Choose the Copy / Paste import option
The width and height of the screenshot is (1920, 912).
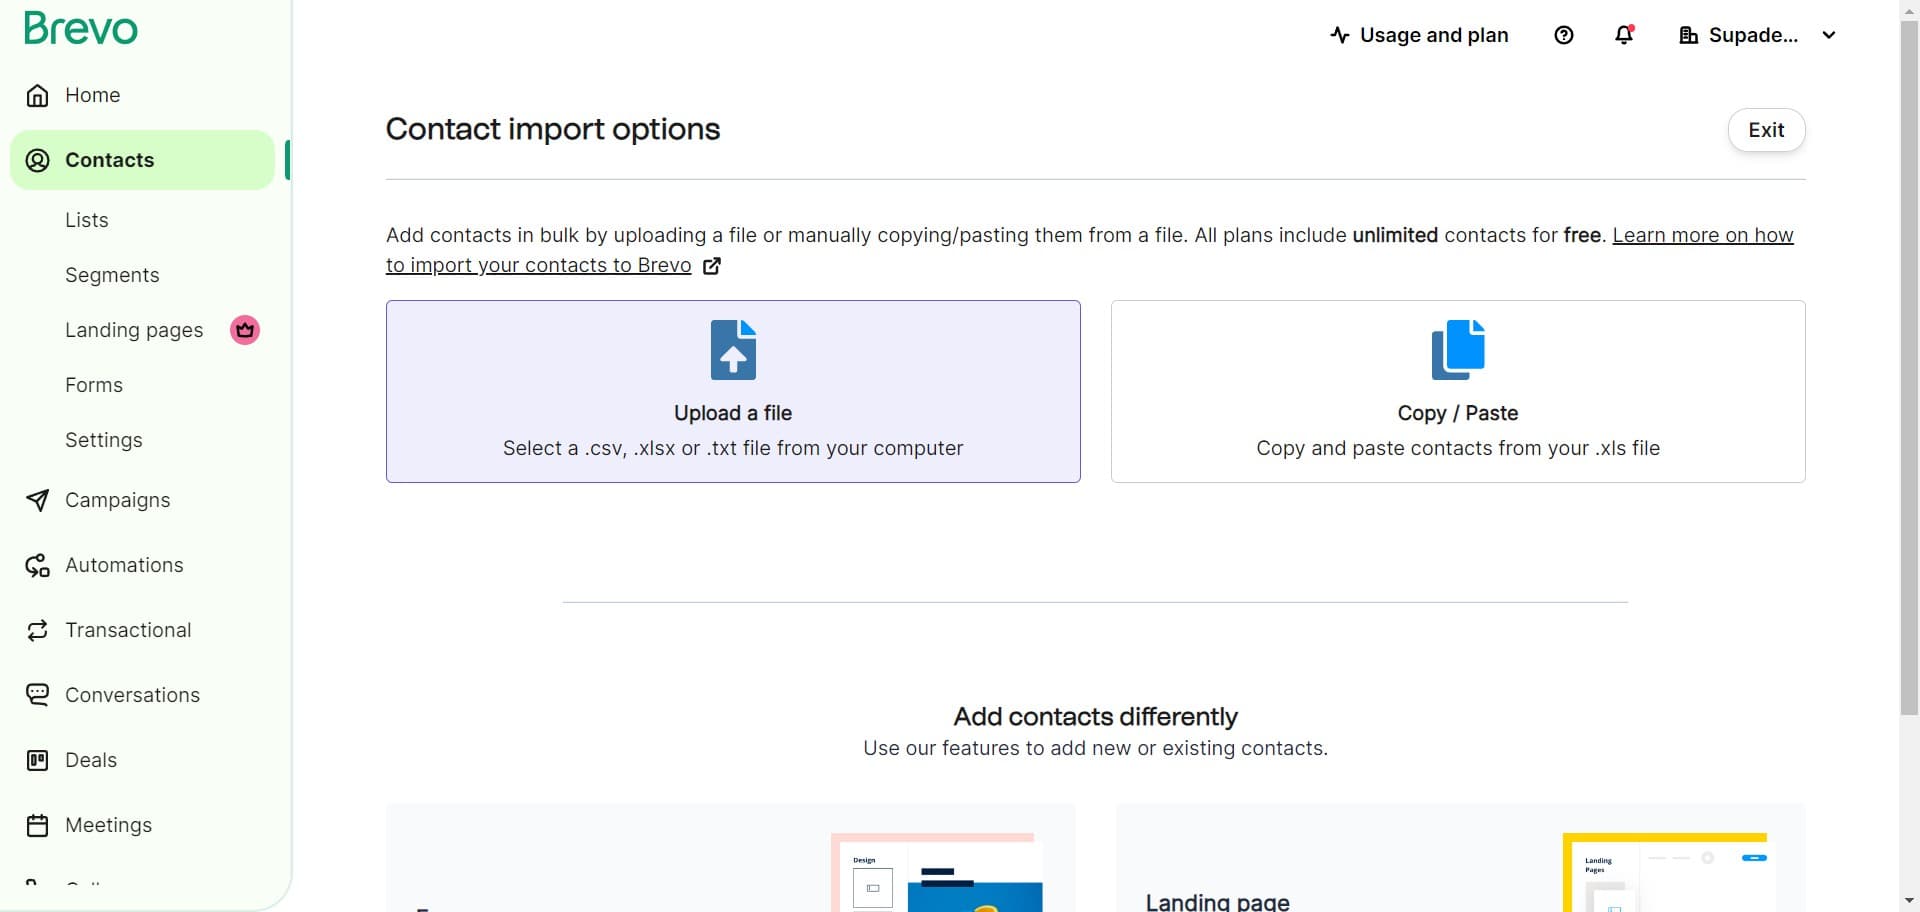tap(1456, 391)
